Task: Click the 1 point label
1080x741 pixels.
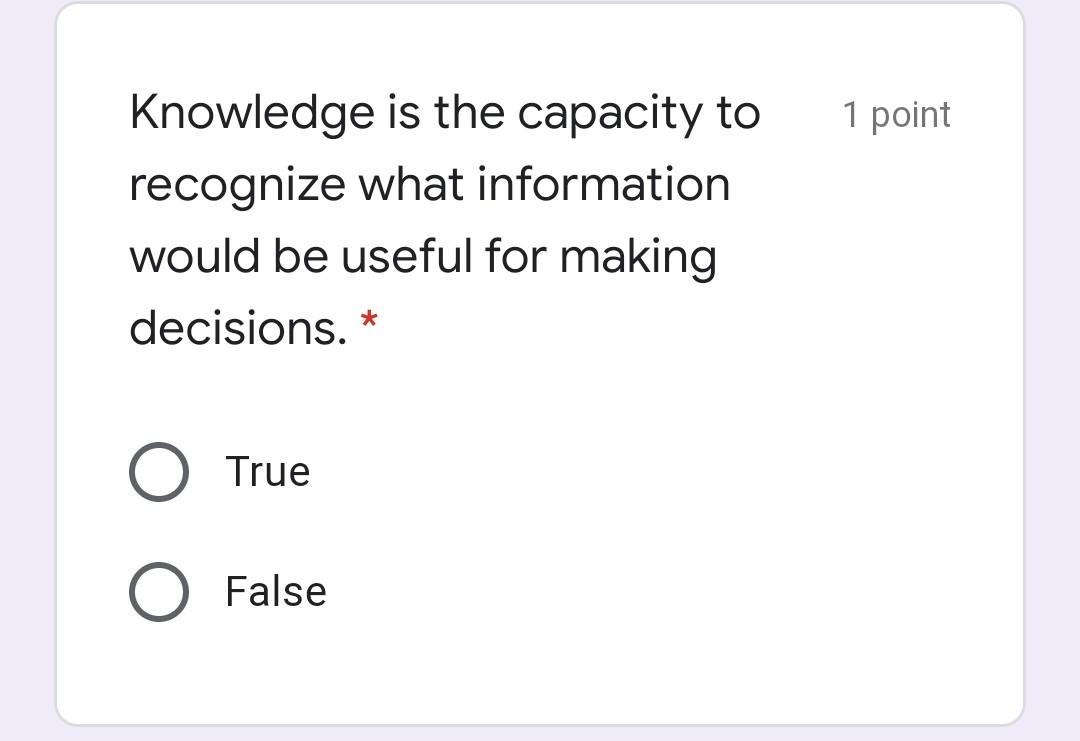Action: pyautogui.click(x=897, y=114)
